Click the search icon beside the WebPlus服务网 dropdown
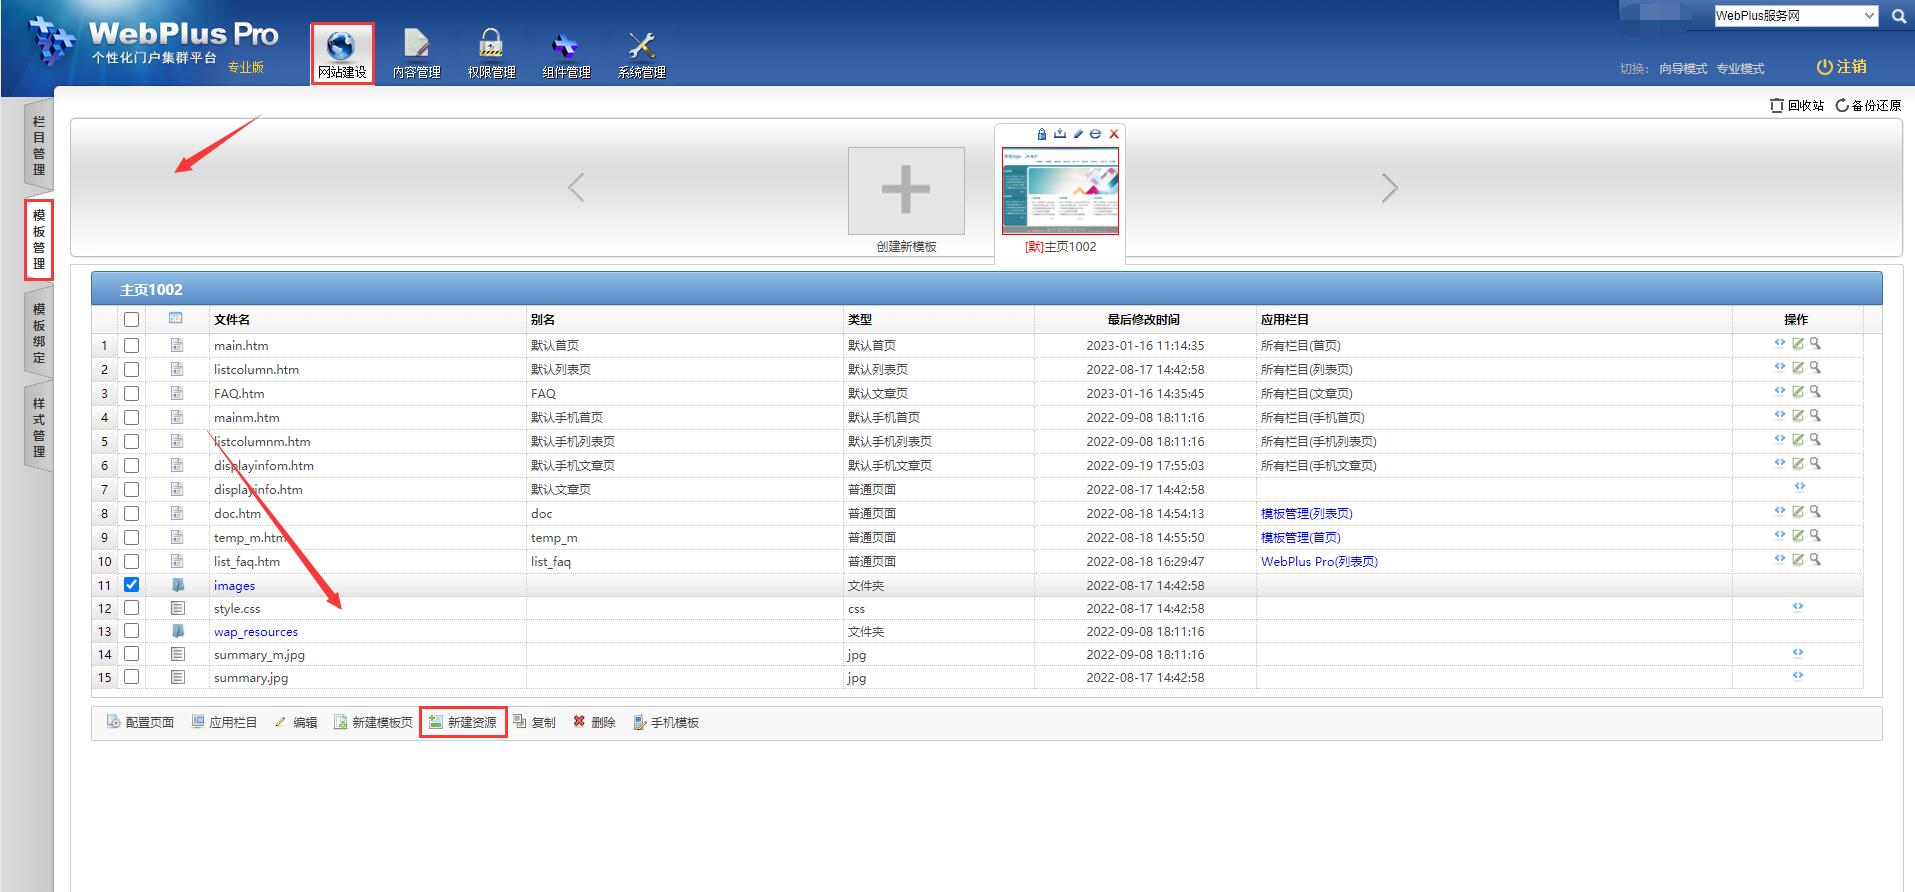 [1898, 16]
